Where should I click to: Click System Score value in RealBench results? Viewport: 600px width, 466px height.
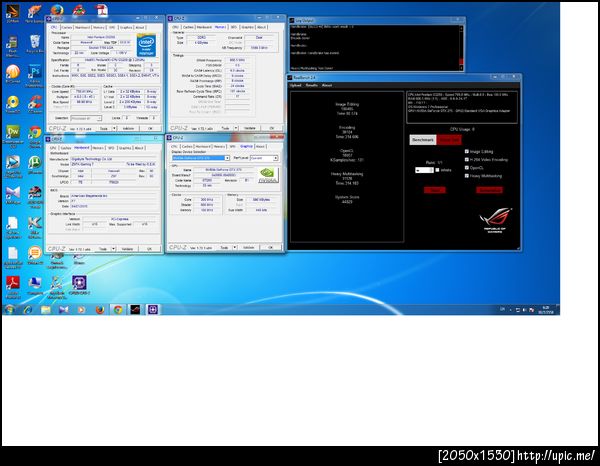click(x=347, y=201)
